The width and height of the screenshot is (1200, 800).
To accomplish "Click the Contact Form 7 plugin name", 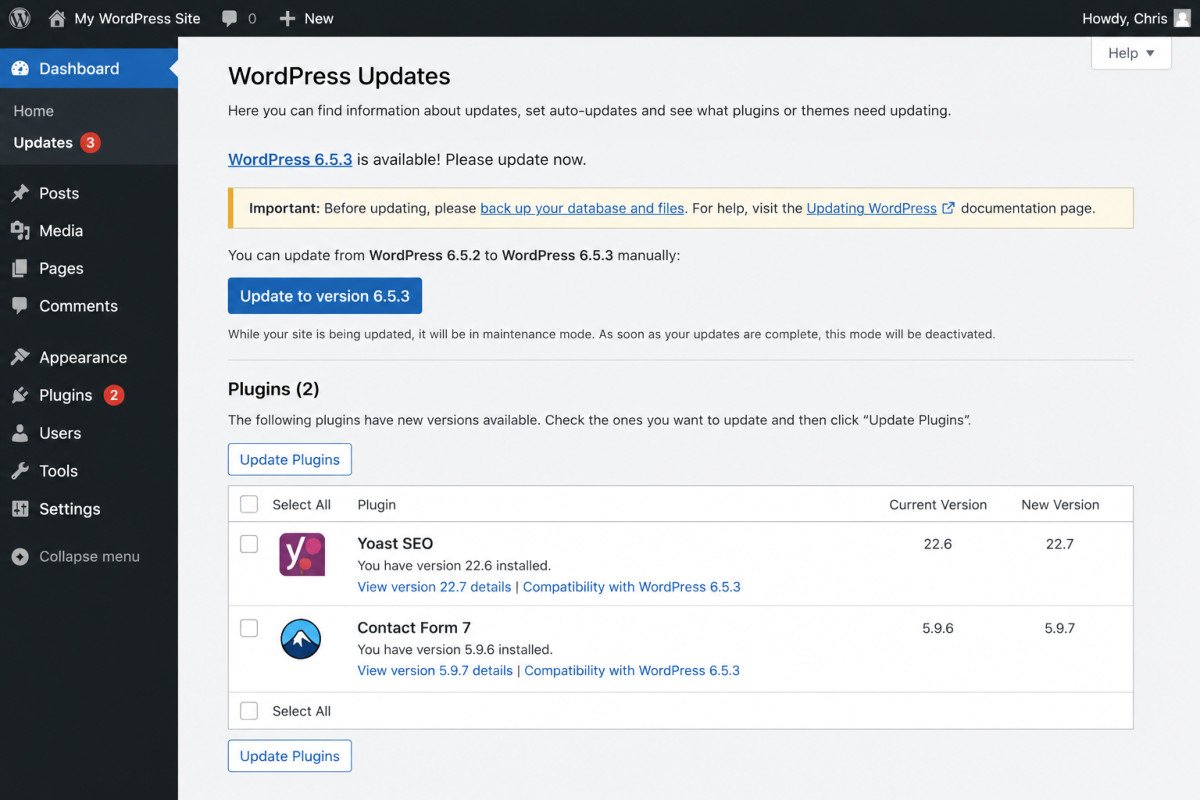I will (x=414, y=628).
